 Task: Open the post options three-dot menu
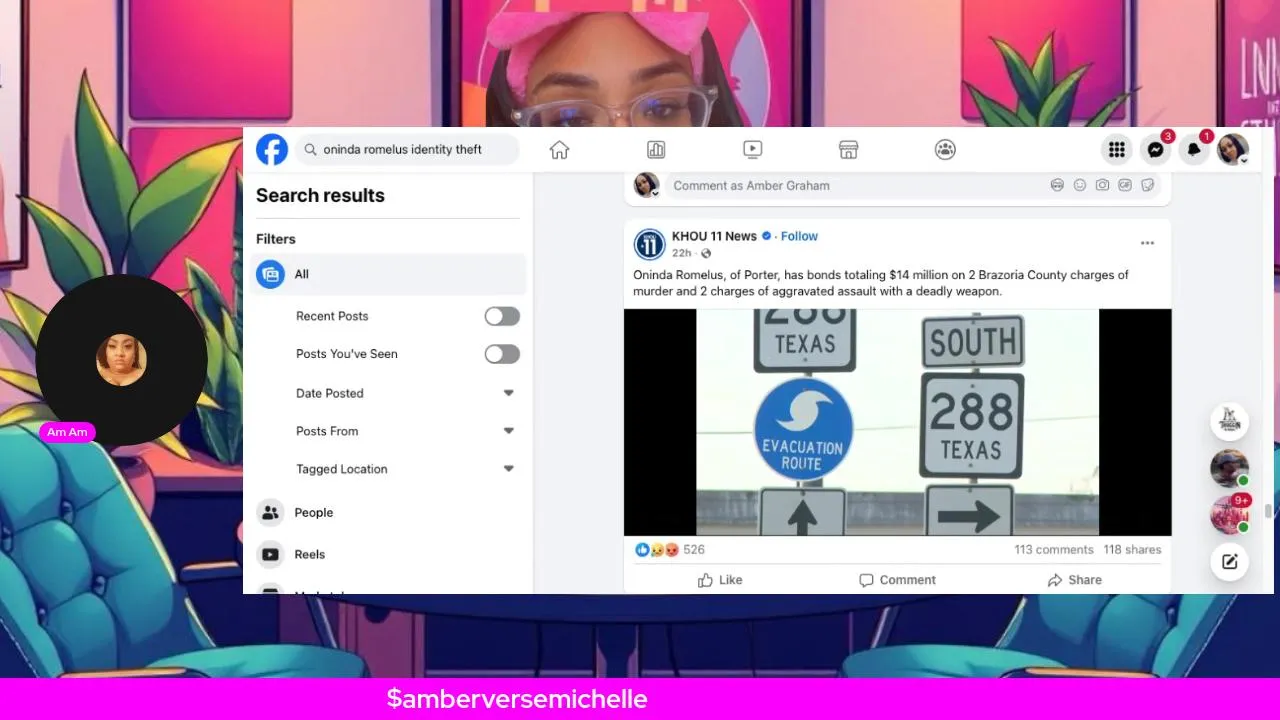[1147, 243]
